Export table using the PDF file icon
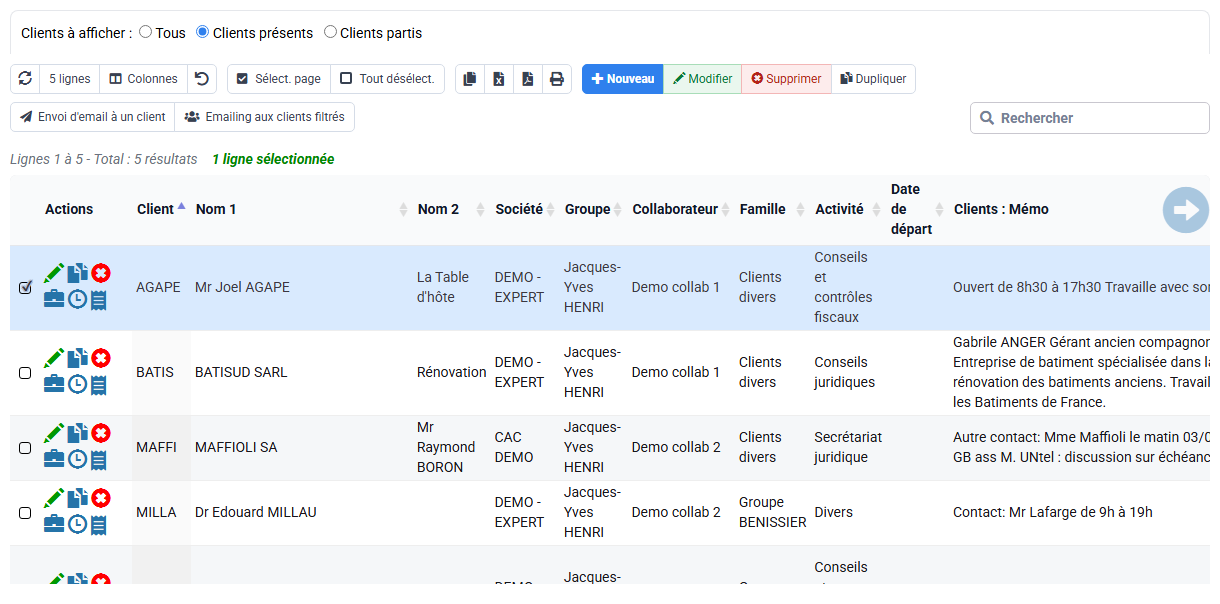The height and width of the screenshot is (604, 1220). coord(528,79)
